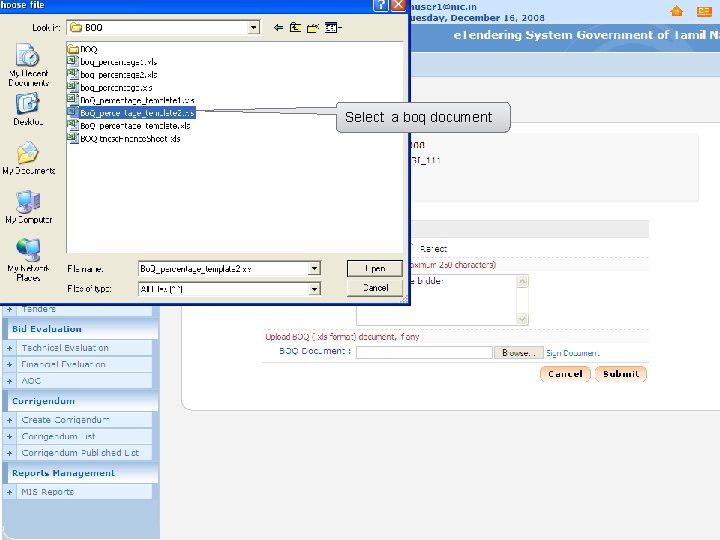The width and height of the screenshot is (720, 540).
Task: Click the Sign Document link
Action: pyautogui.click(x=572, y=353)
